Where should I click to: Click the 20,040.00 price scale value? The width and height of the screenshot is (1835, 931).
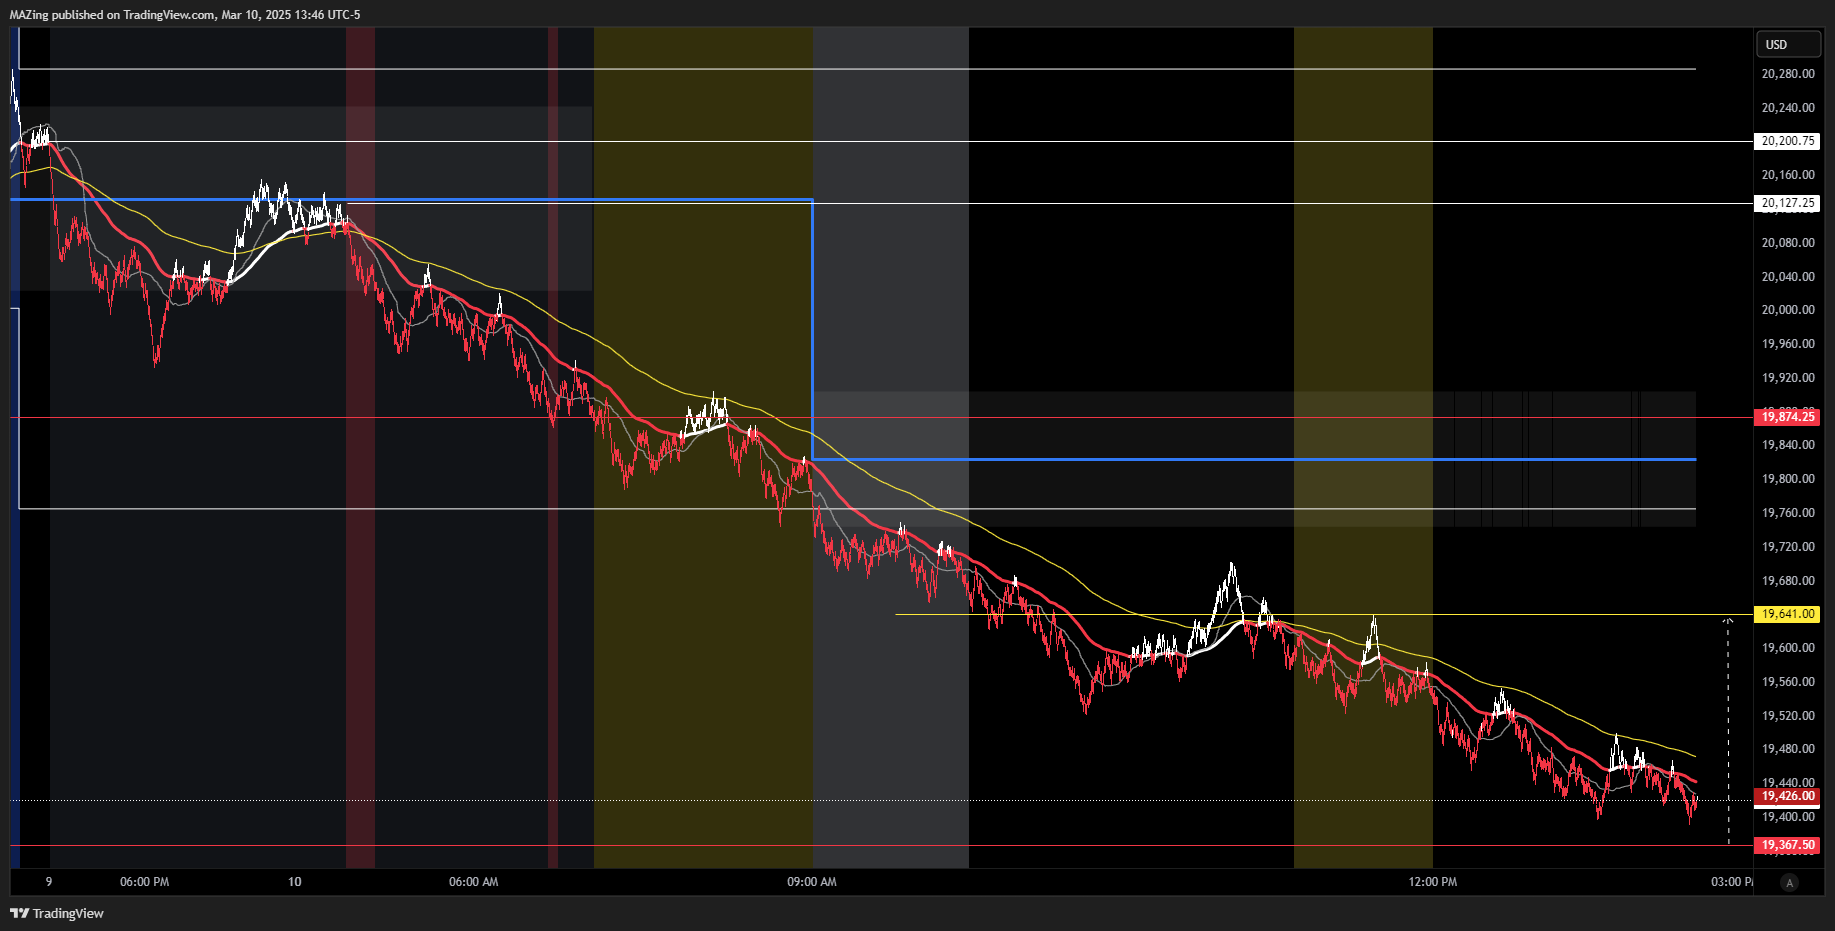1788,277
